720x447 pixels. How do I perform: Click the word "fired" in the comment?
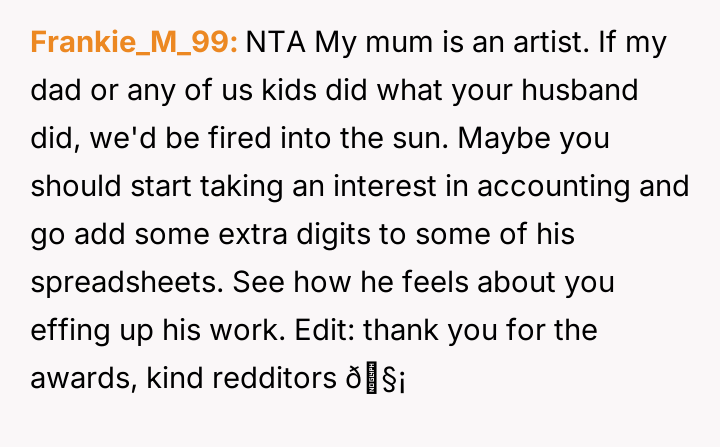(219, 139)
